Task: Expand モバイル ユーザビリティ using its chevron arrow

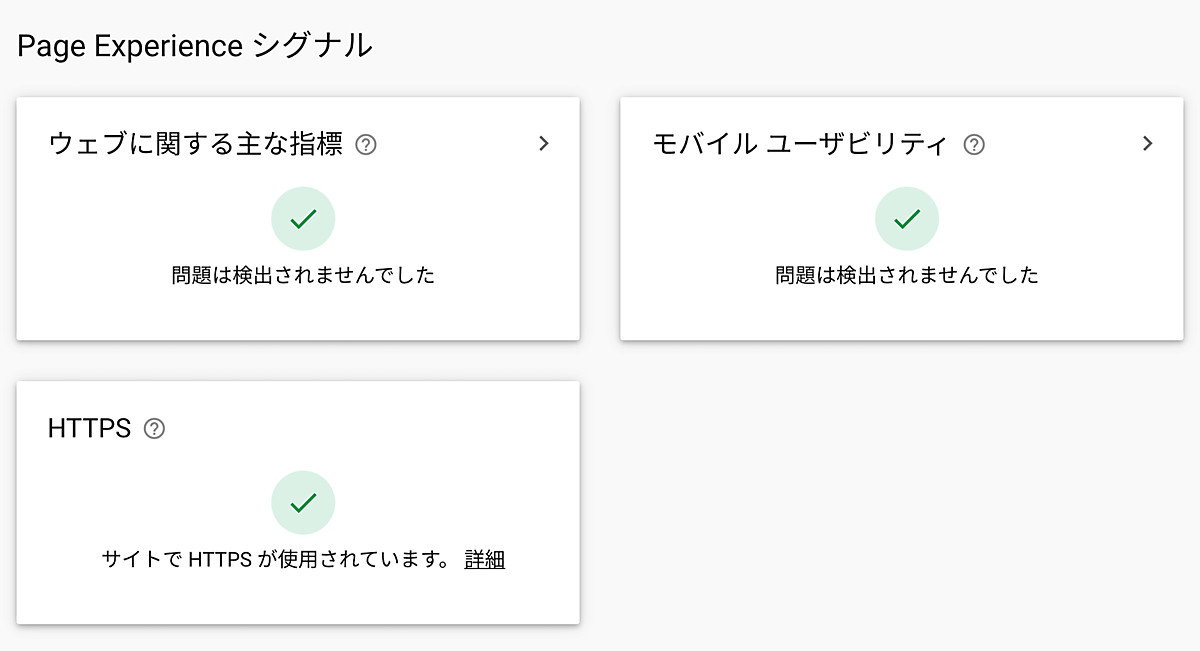Action: click(1147, 144)
